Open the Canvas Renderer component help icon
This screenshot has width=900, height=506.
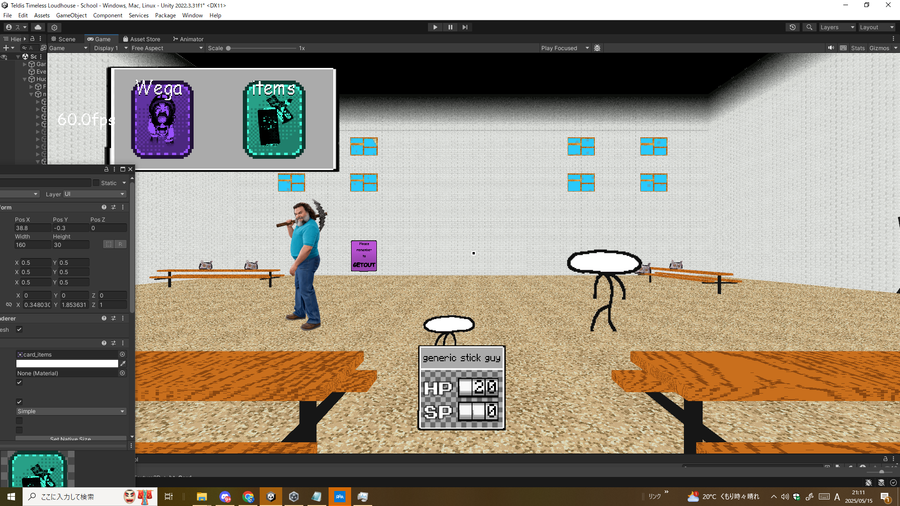coord(104,318)
